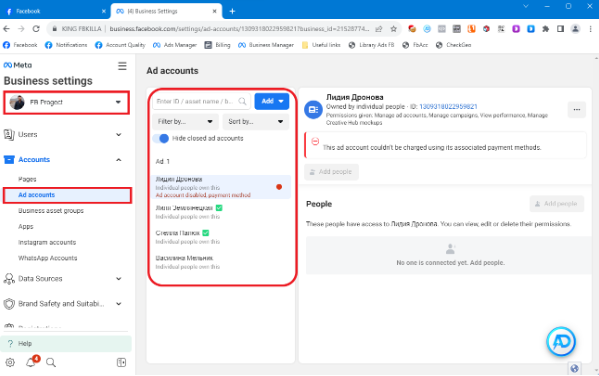Open the Filter by dropdown

click(185, 122)
